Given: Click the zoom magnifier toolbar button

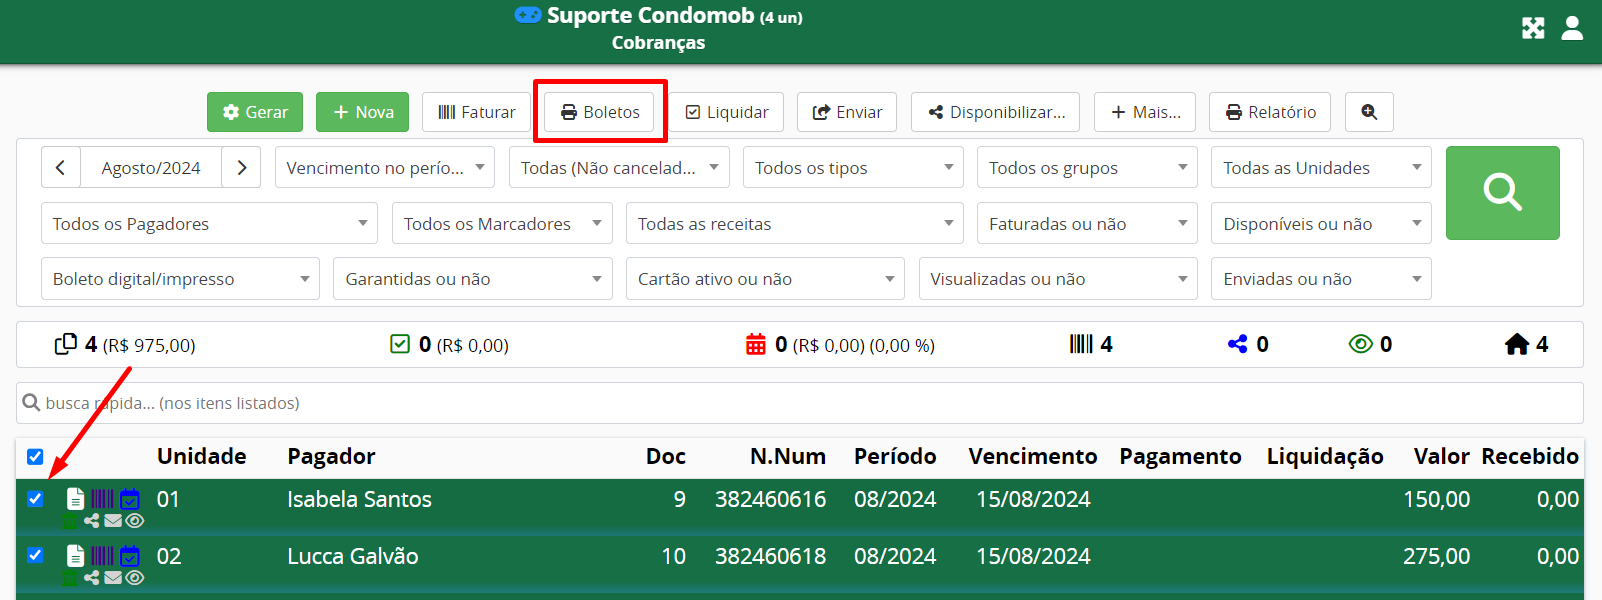Looking at the screenshot, I should click(1369, 112).
